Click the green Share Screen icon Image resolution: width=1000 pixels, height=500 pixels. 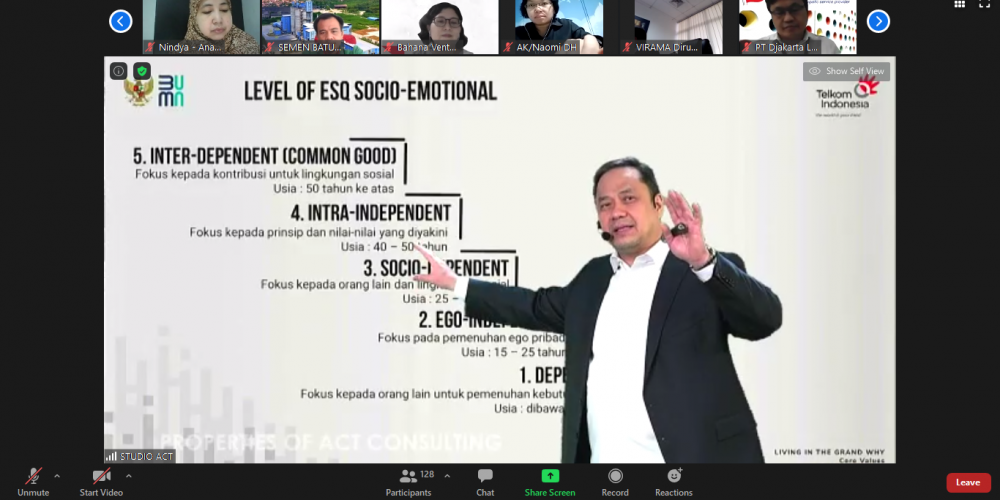coord(550,476)
